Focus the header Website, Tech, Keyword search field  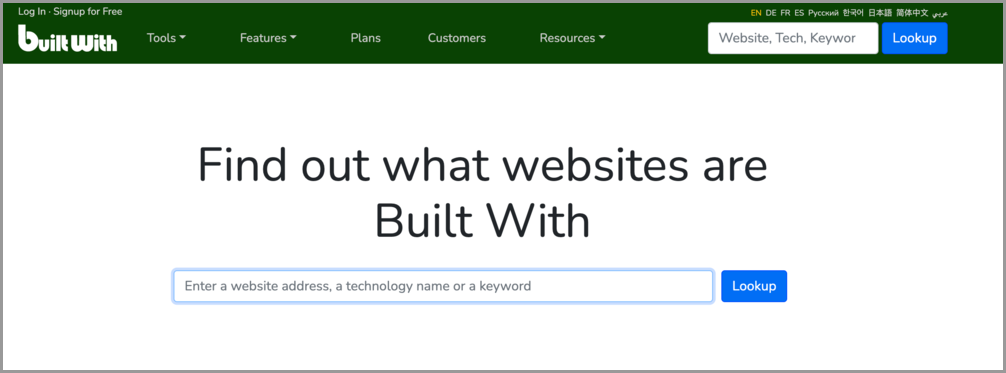pos(793,38)
